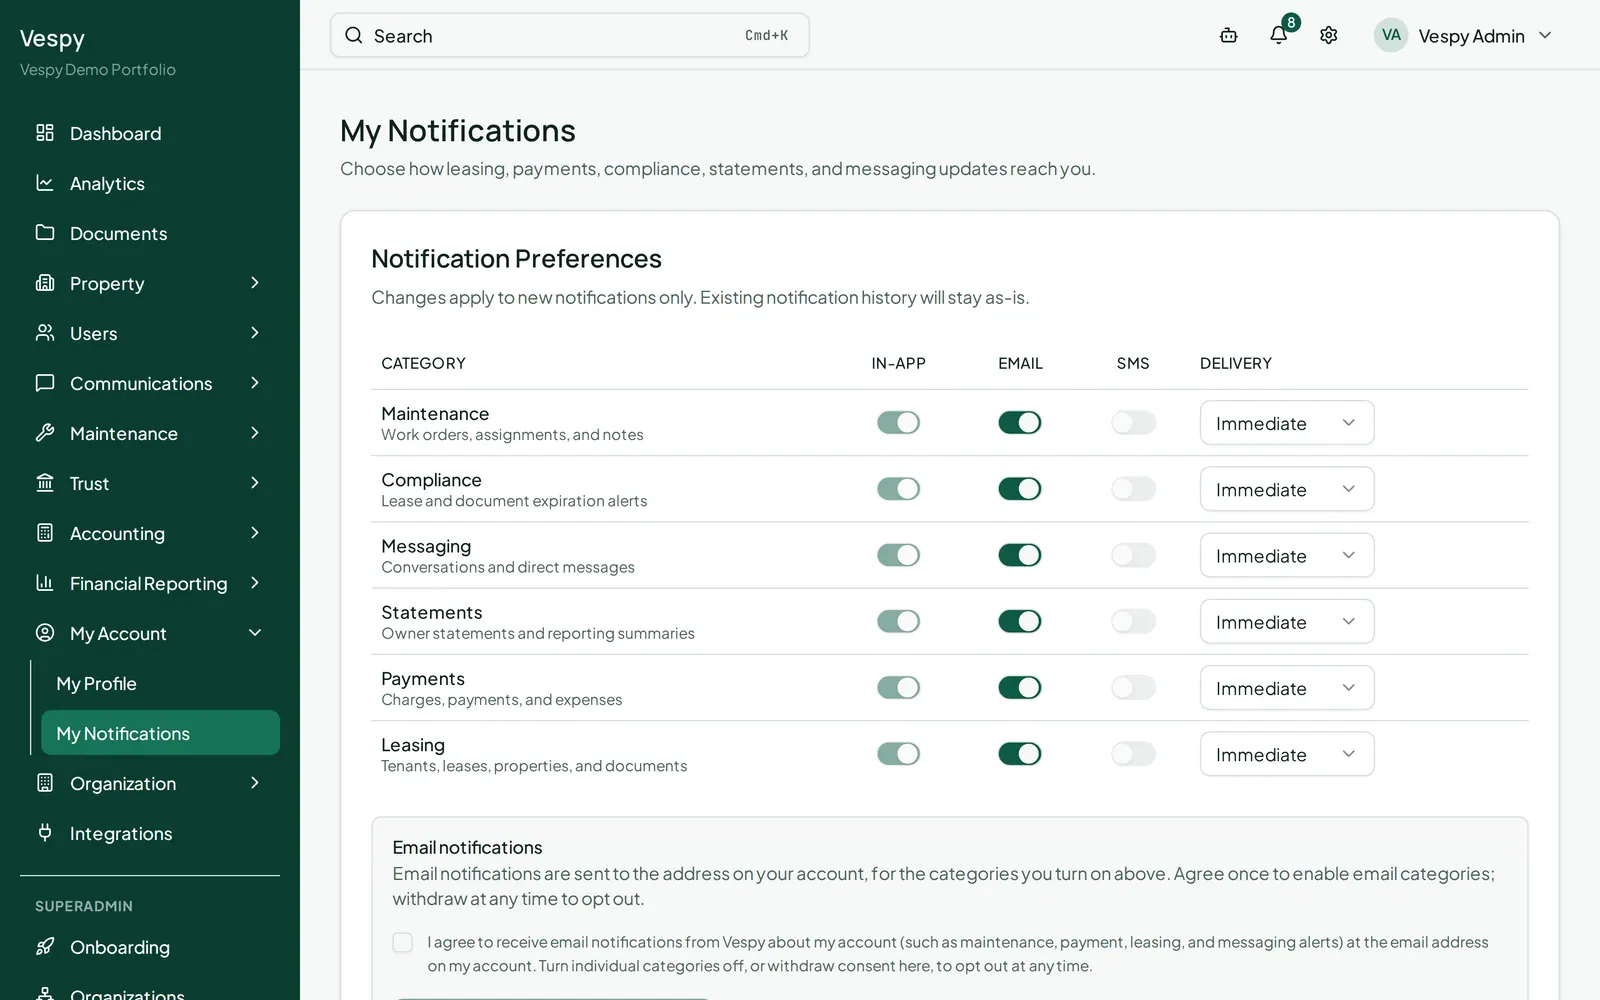This screenshot has height=1000, width=1600.
Task: Open the Integrations menu item
Action: (150, 833)
